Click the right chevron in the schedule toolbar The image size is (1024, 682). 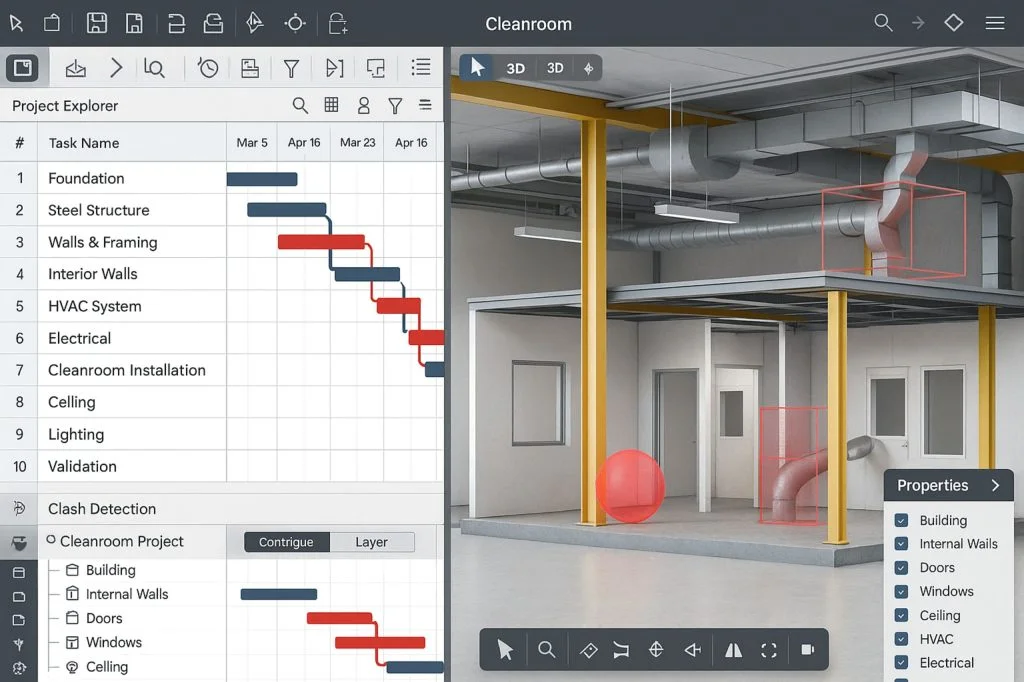coord(116,67)
